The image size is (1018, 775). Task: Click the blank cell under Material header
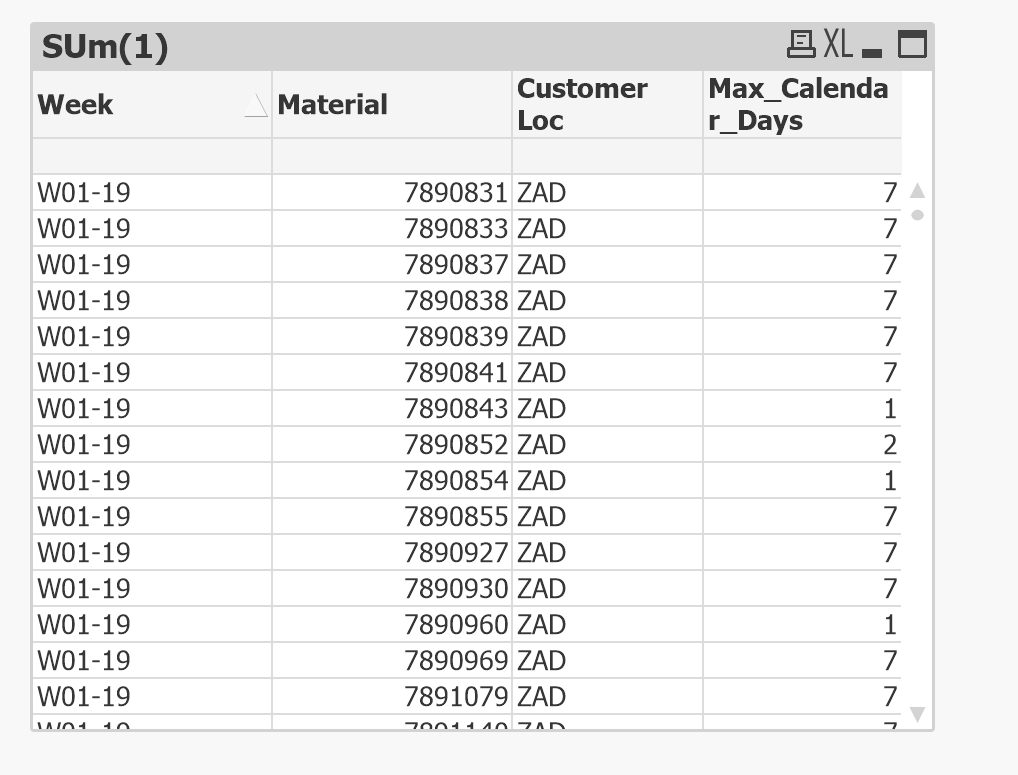coord(391,156)
